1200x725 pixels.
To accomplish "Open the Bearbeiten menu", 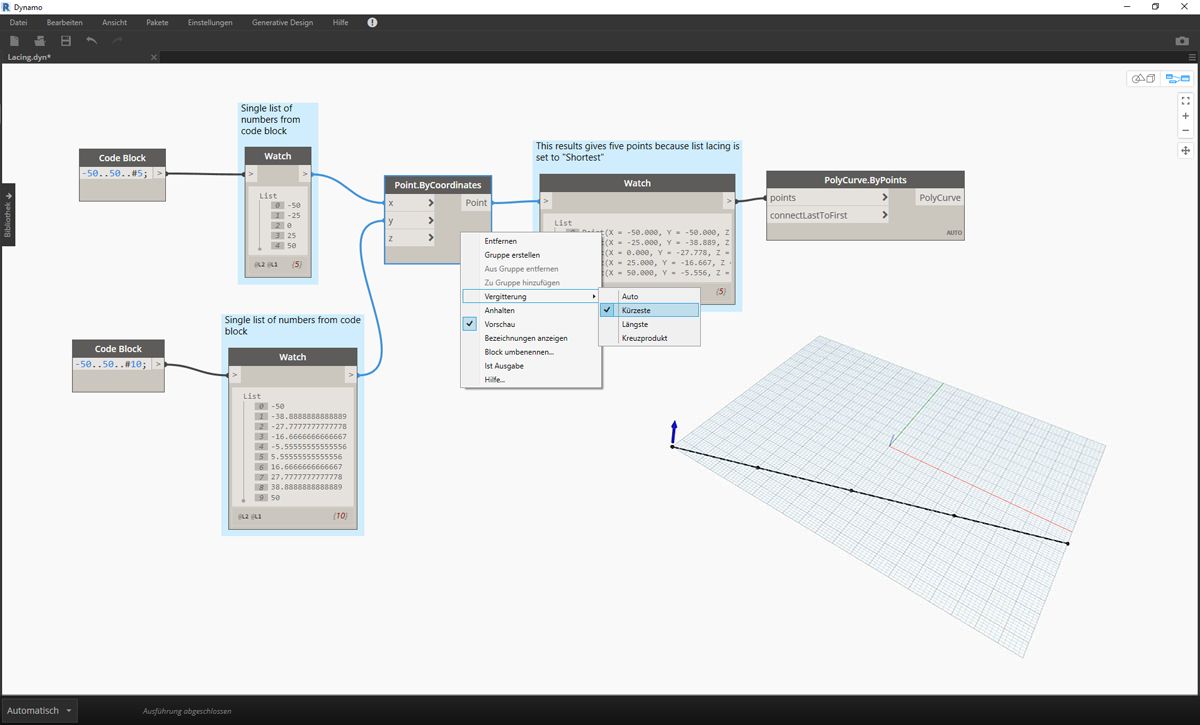I will click(65, 22).
